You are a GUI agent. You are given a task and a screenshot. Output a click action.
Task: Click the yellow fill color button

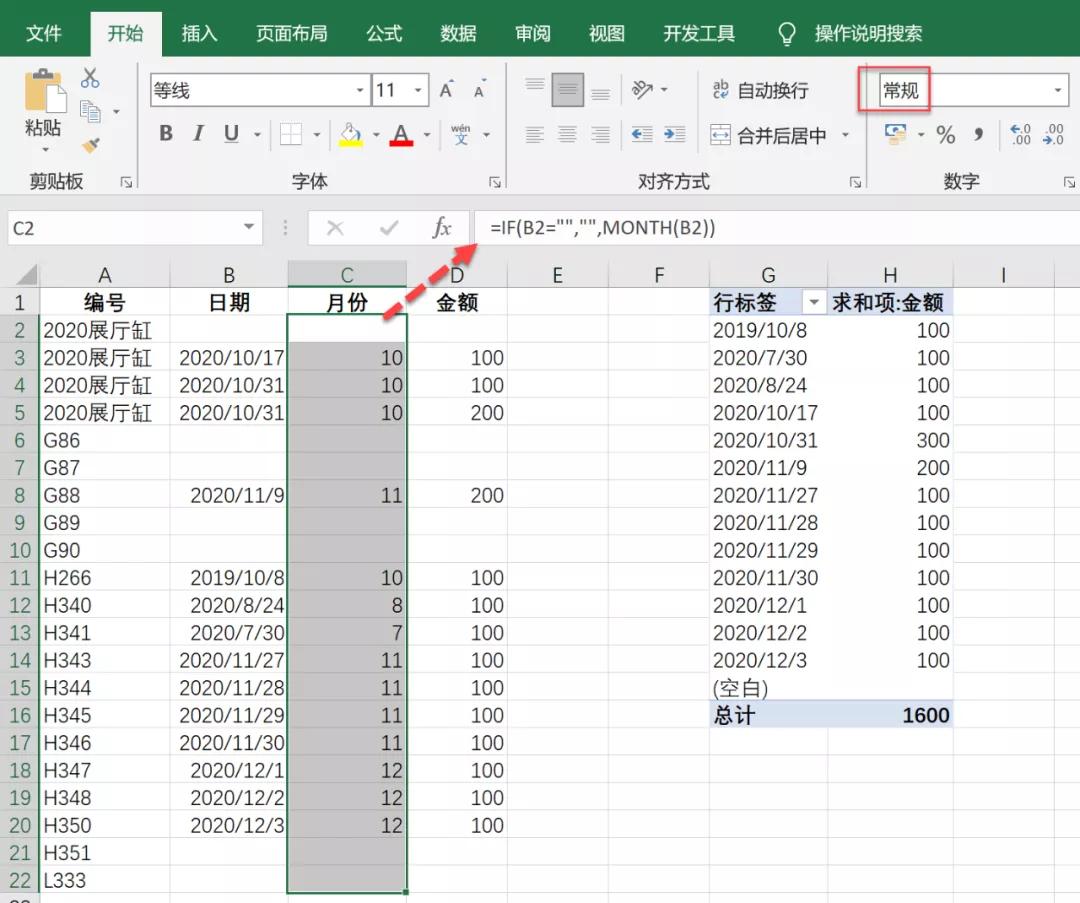tap(350, 135)
